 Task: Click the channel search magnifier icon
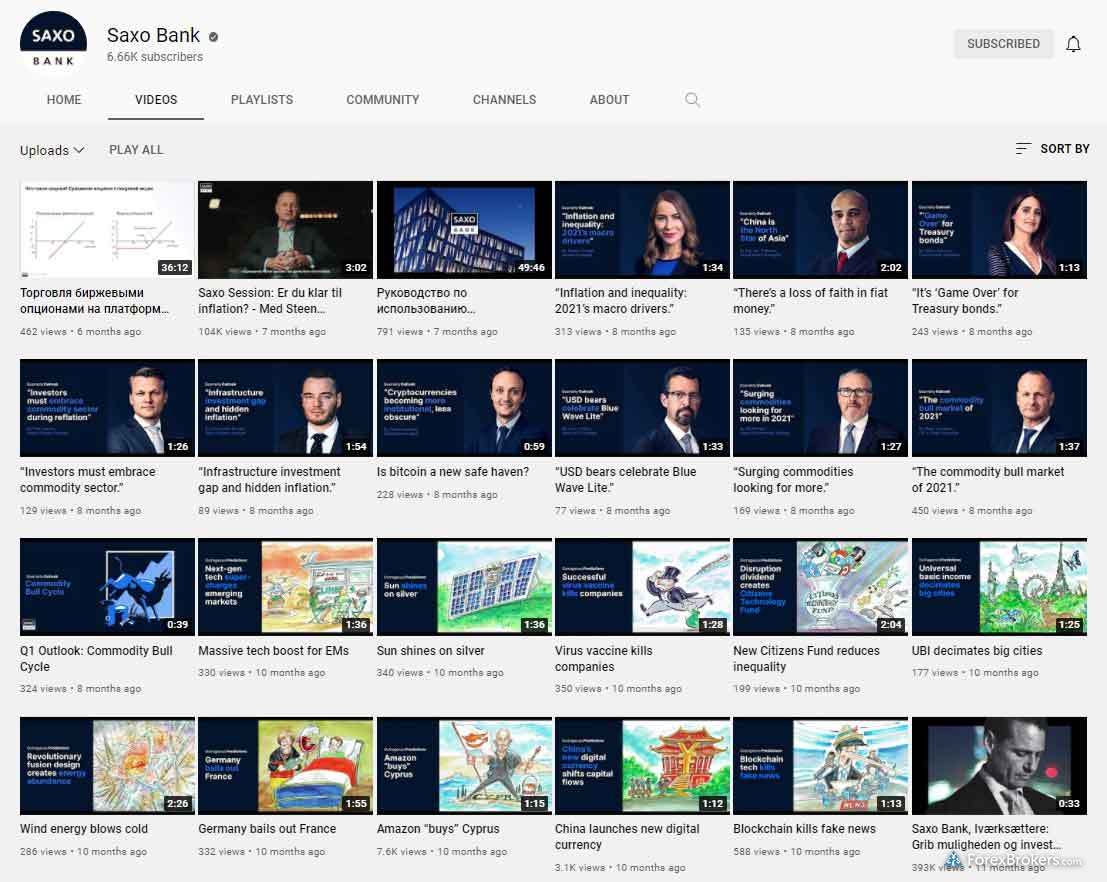coord(692,100)
